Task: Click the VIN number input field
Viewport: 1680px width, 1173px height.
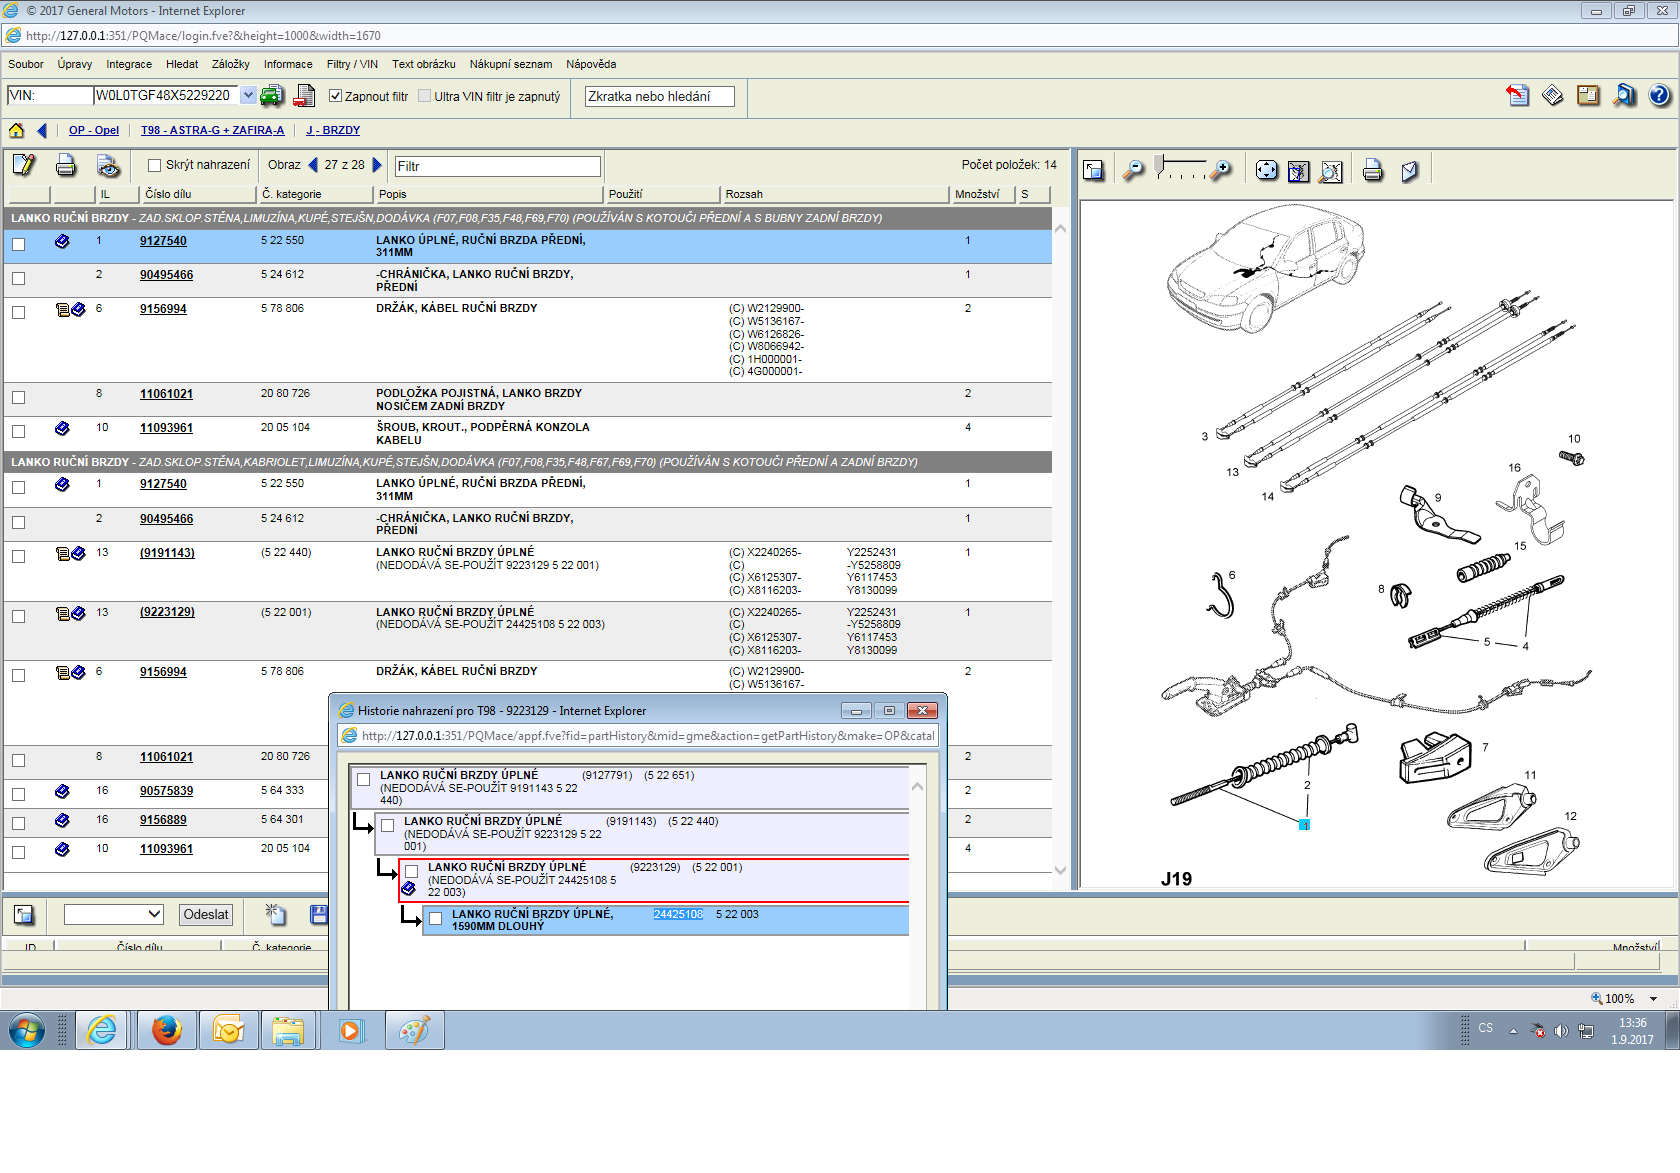Action: coord(166,95)
